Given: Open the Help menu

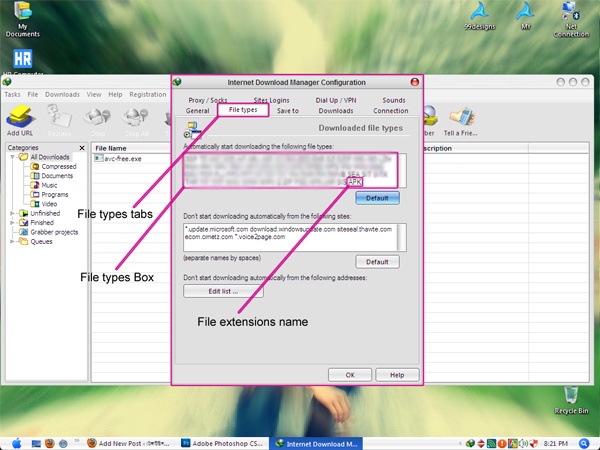Looking at the screenshot, I should [115, 94].
